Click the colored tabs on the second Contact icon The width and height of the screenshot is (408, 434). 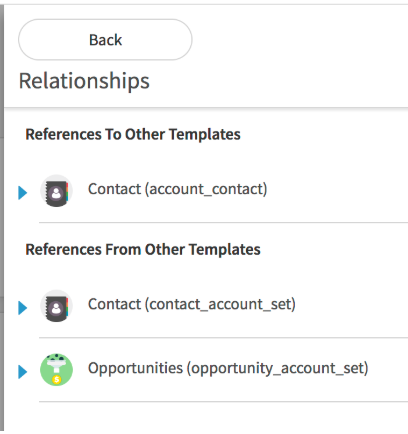pos(67,307)
